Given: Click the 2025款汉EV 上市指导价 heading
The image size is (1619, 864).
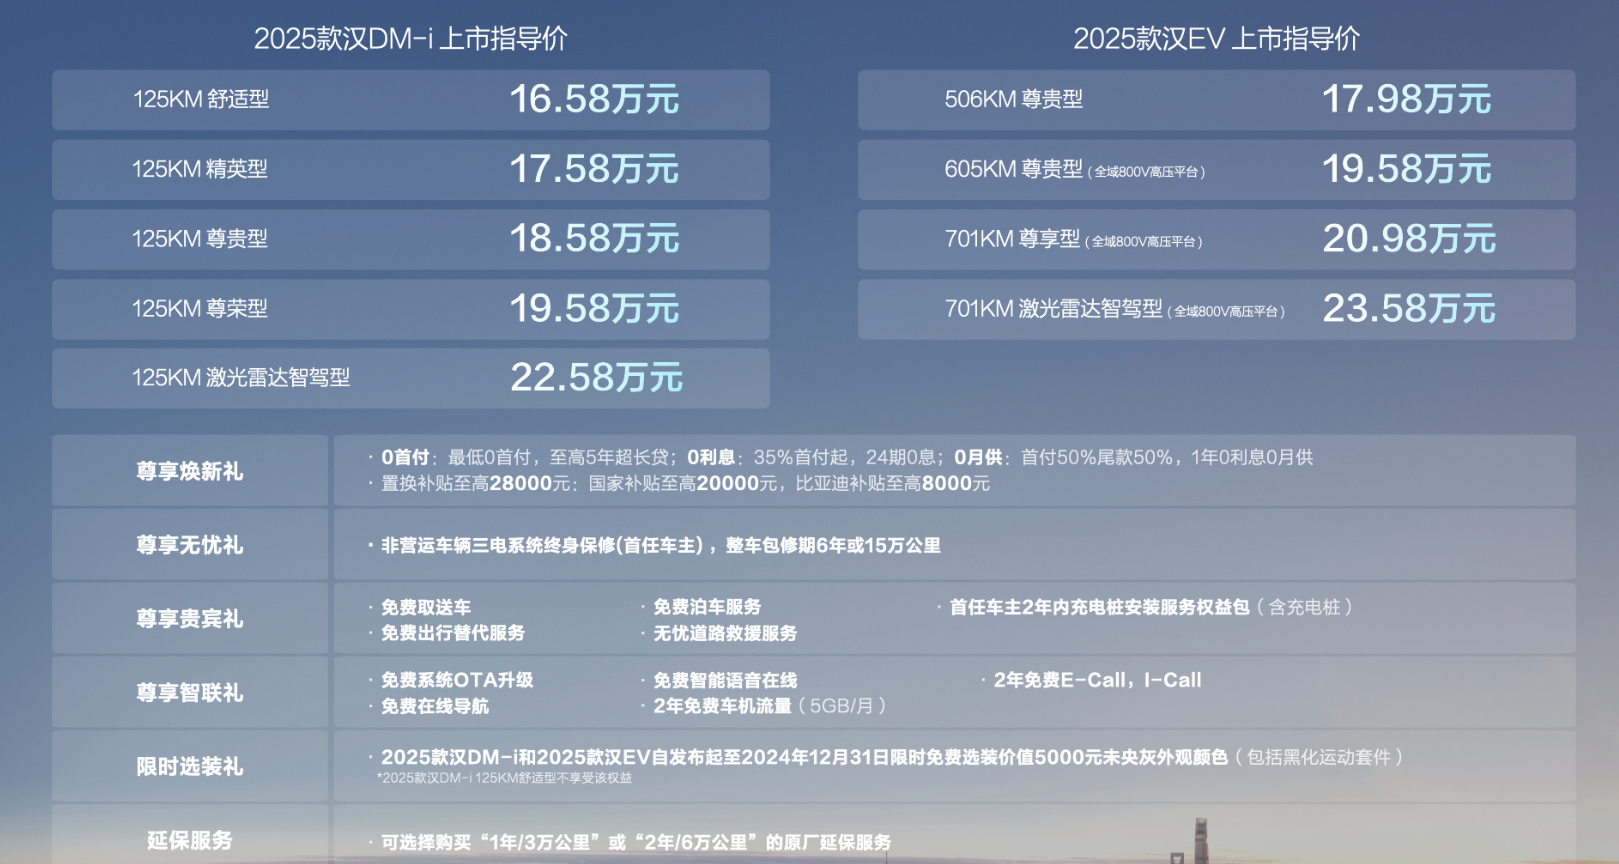Looking at the screenshot, I should click(x=1215, y=39).
